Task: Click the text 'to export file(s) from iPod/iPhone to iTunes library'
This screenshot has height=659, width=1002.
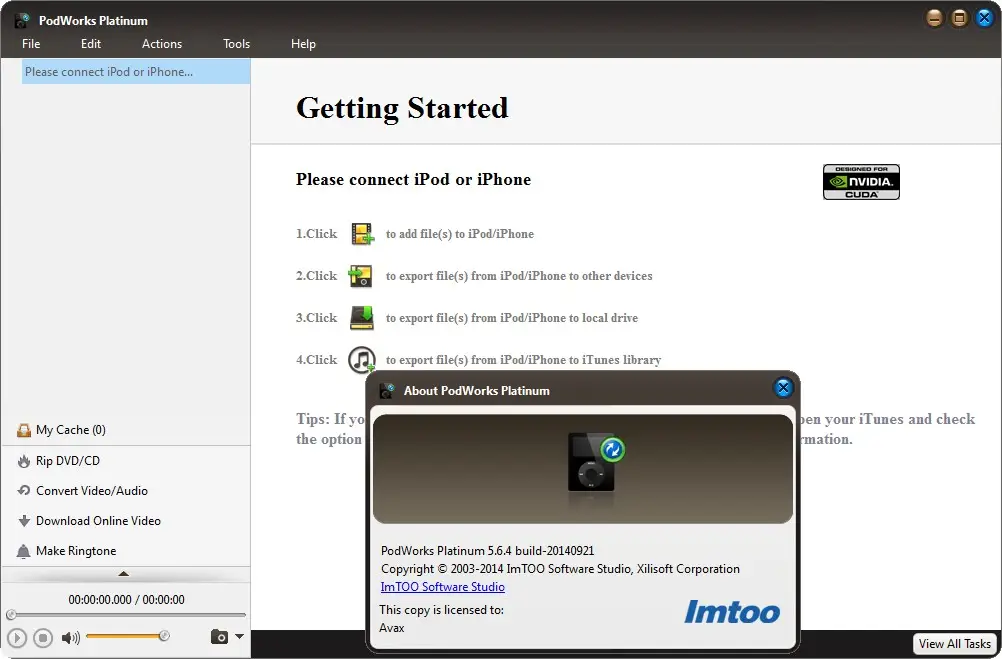Action: pos(523,360)
